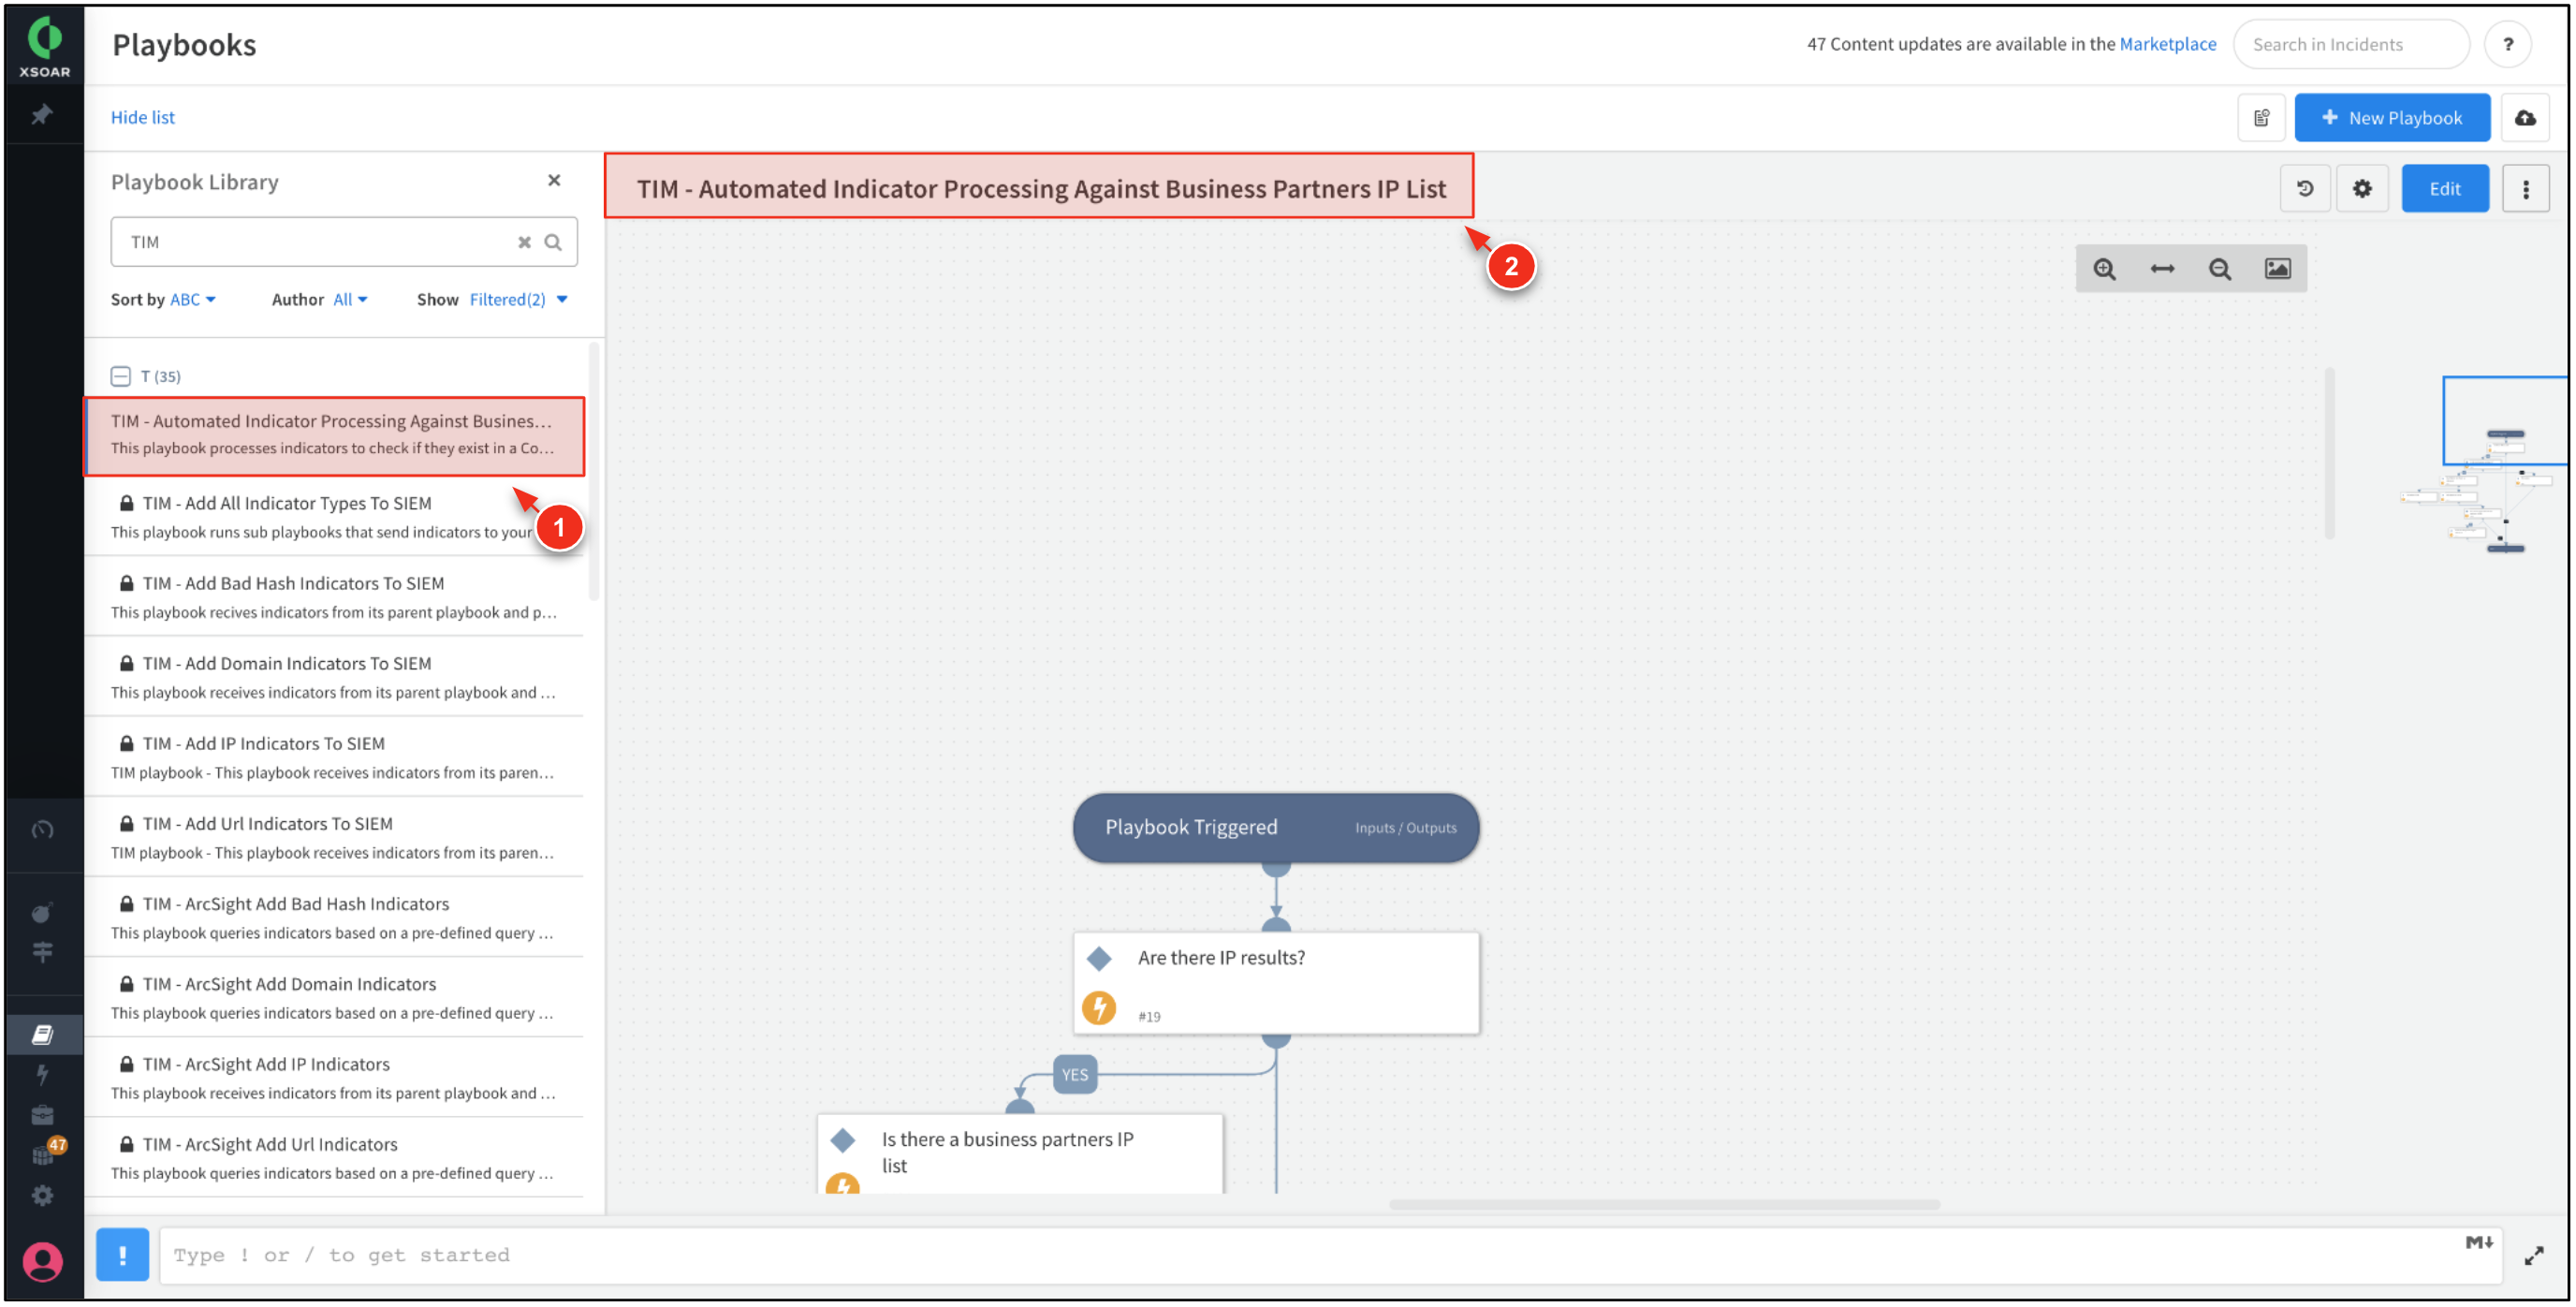
Task: Open the version history icon
Action: point(2305,189)
